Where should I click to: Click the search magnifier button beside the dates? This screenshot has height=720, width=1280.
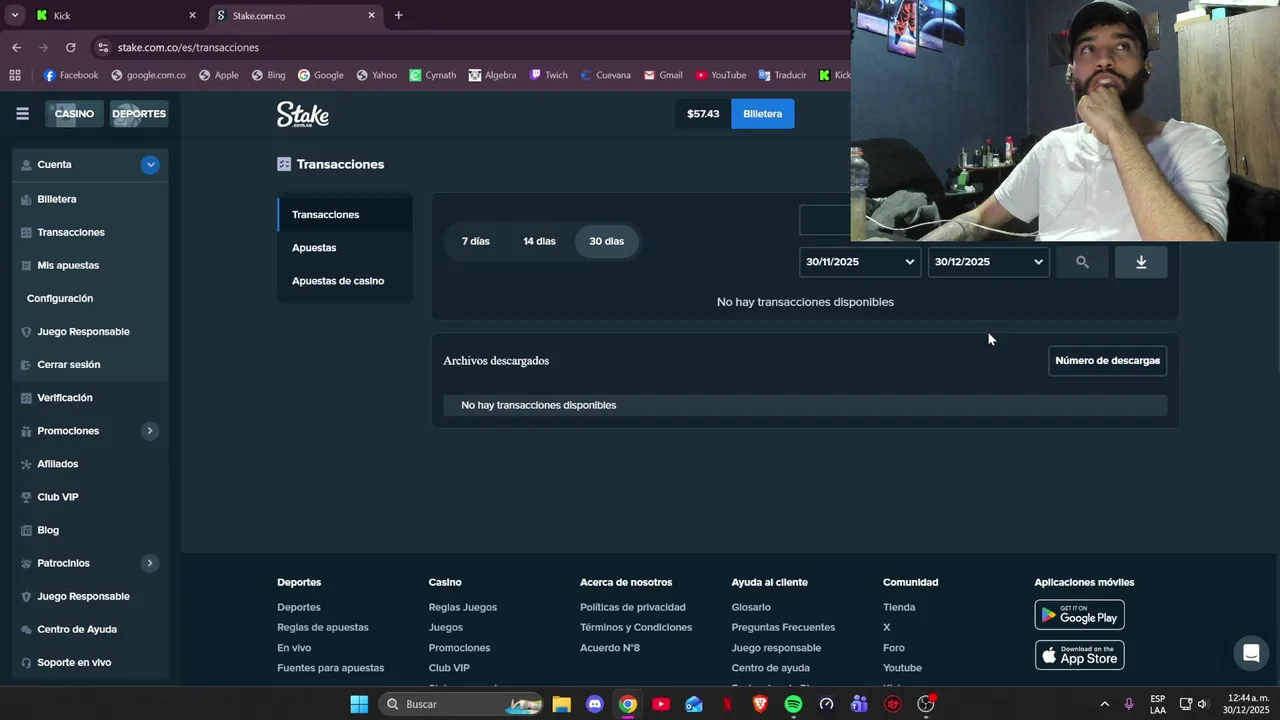(1082, 262)
